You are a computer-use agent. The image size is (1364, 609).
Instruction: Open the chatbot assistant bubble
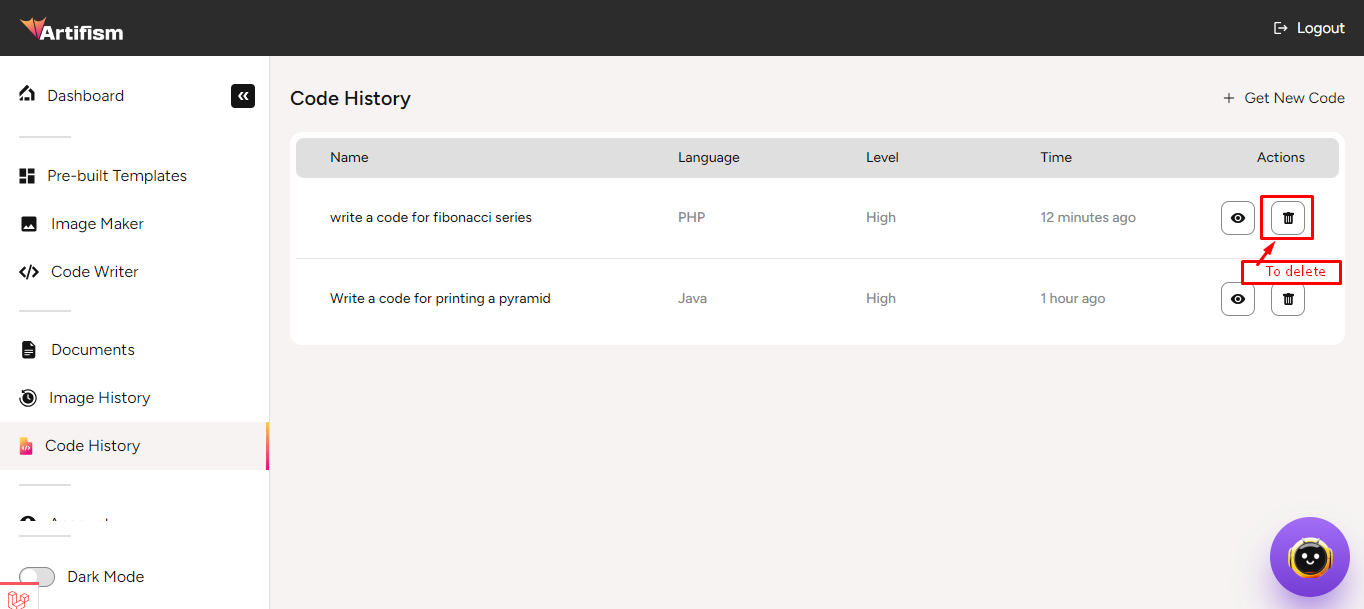(1309, 557)
